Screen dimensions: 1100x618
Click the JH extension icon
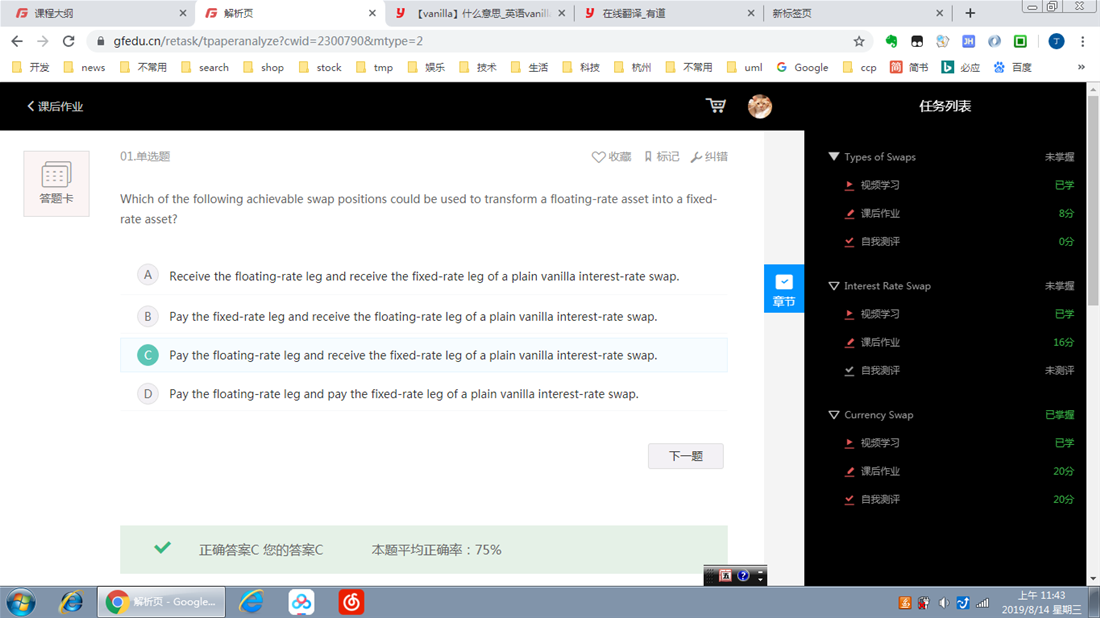coord(968,41)
